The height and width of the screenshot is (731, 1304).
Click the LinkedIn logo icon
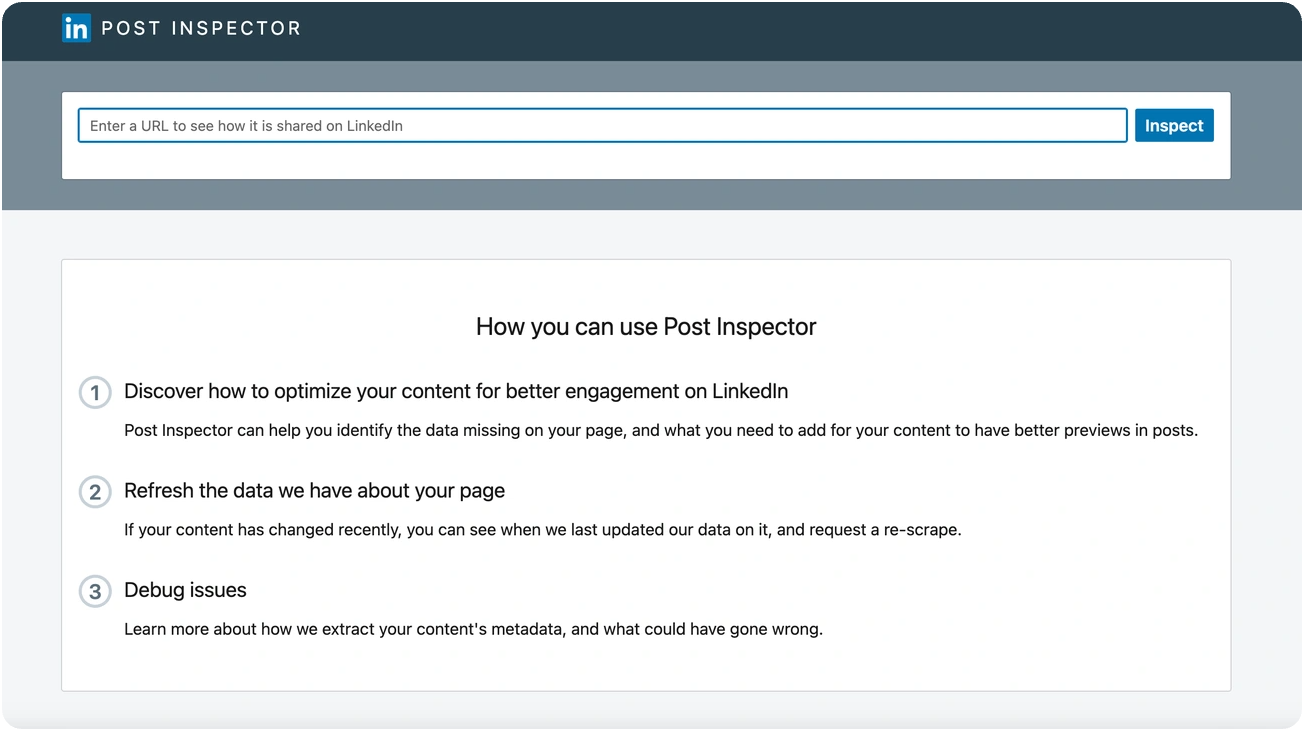[x=76, y=28]
